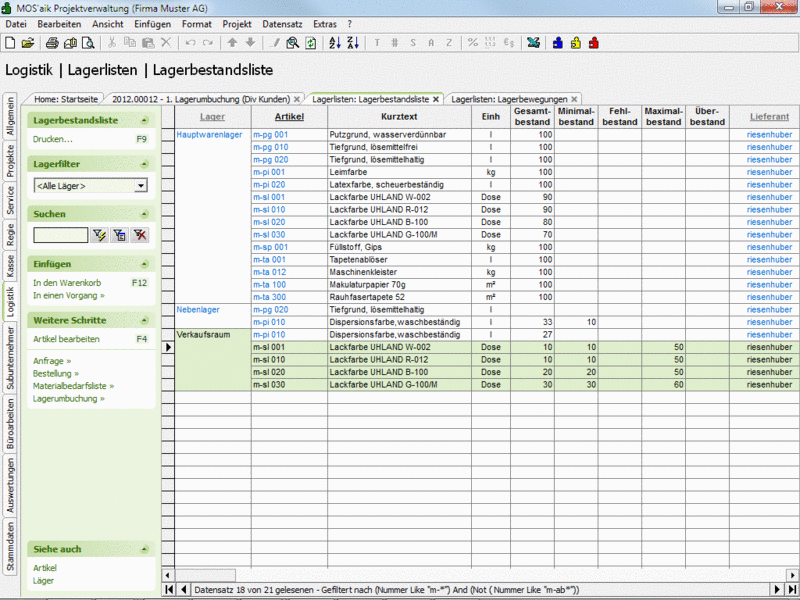Image resolution: width=800 pixels, height=600 pixels.
Task: Click the filter editor icon beside search
Action: click(x=120, y=235)
